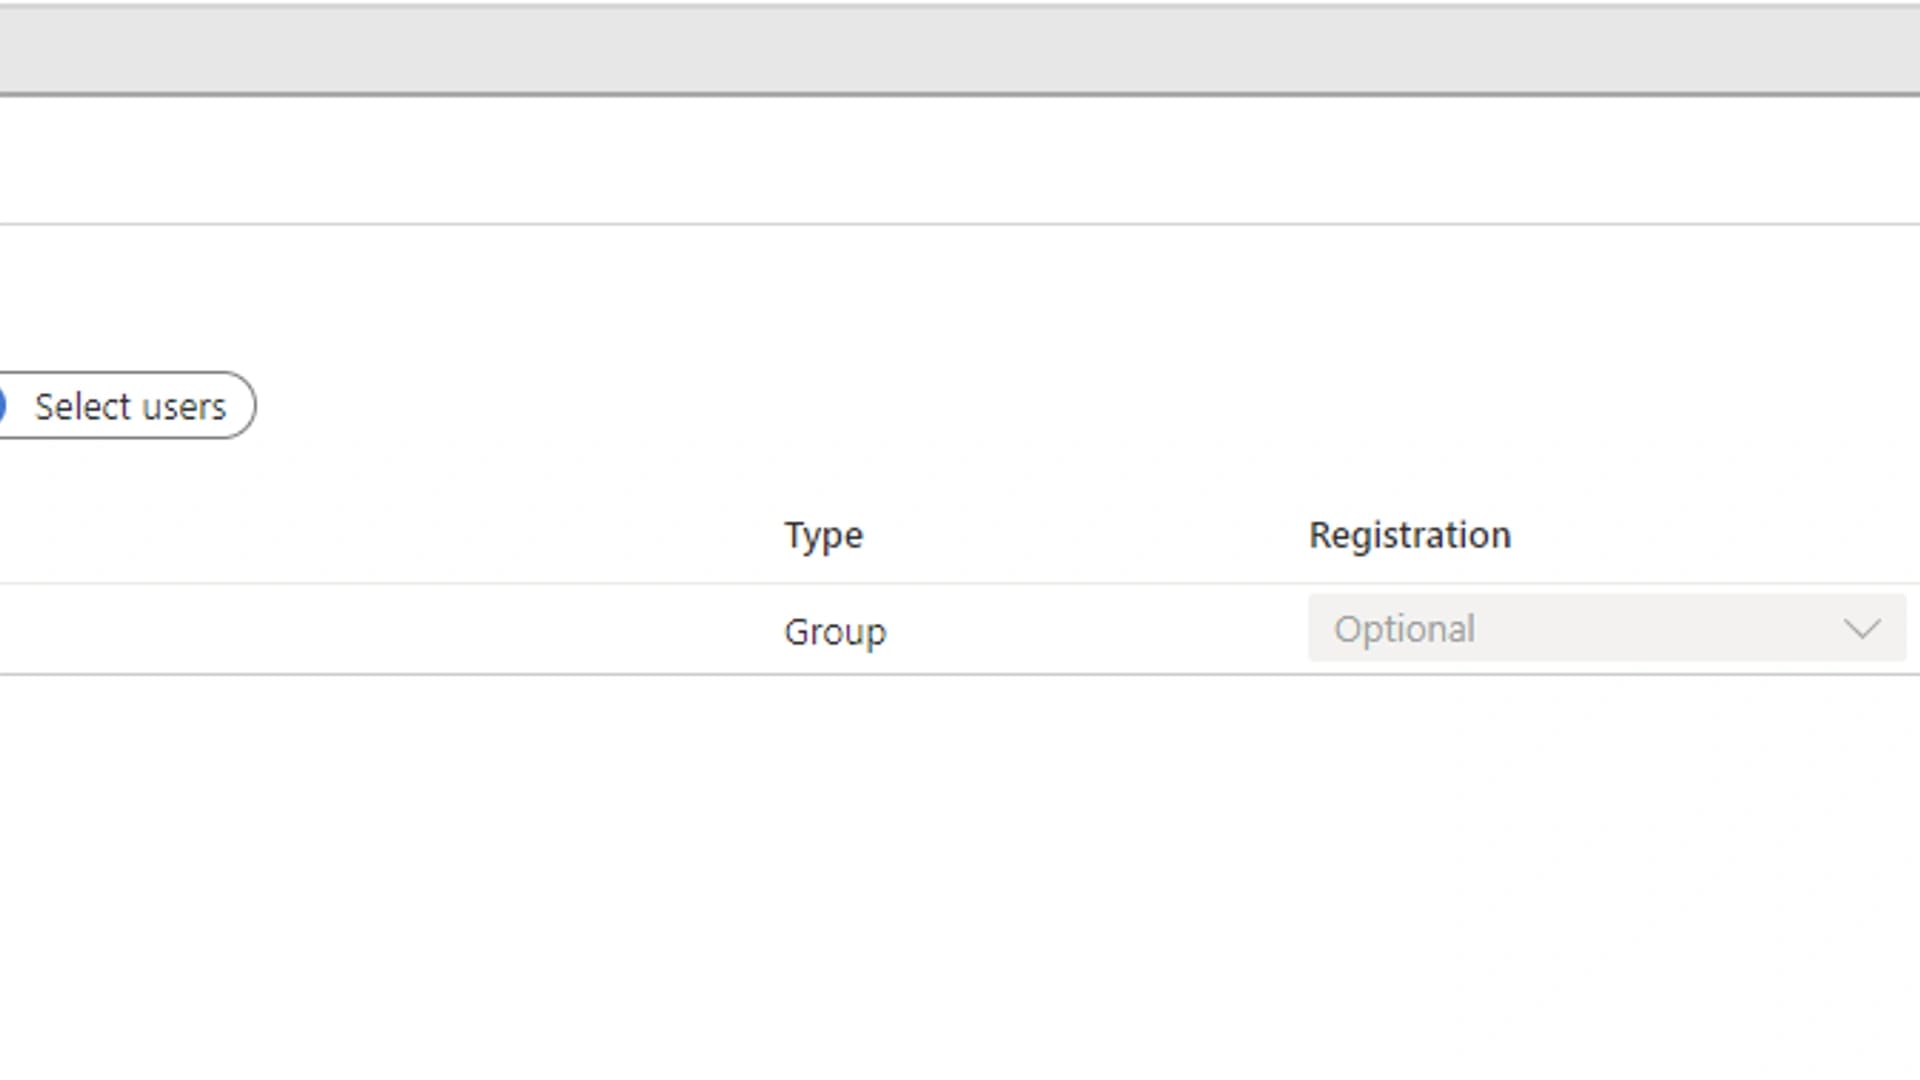
Task: Click the gray title bar at top
Action: tap(960, 50)
